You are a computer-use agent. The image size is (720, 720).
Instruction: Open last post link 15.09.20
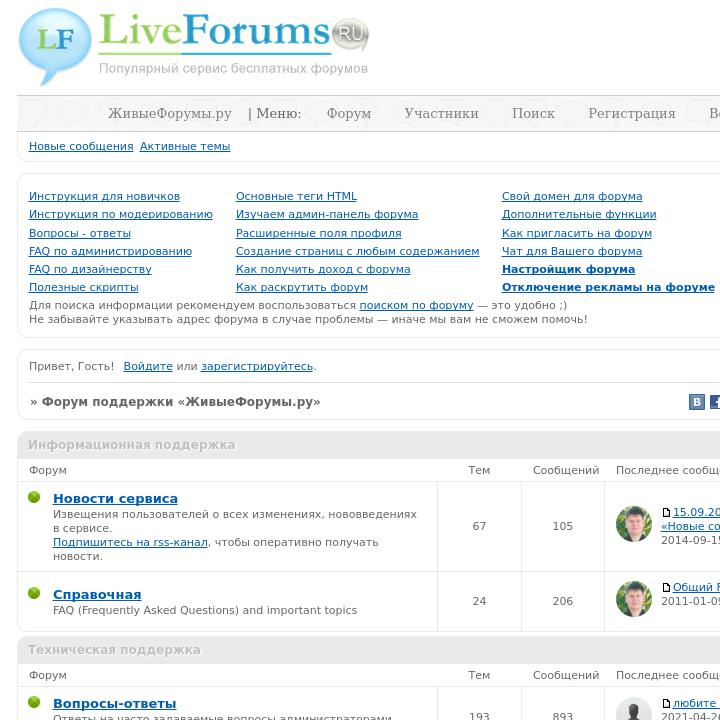click(696, 512)
